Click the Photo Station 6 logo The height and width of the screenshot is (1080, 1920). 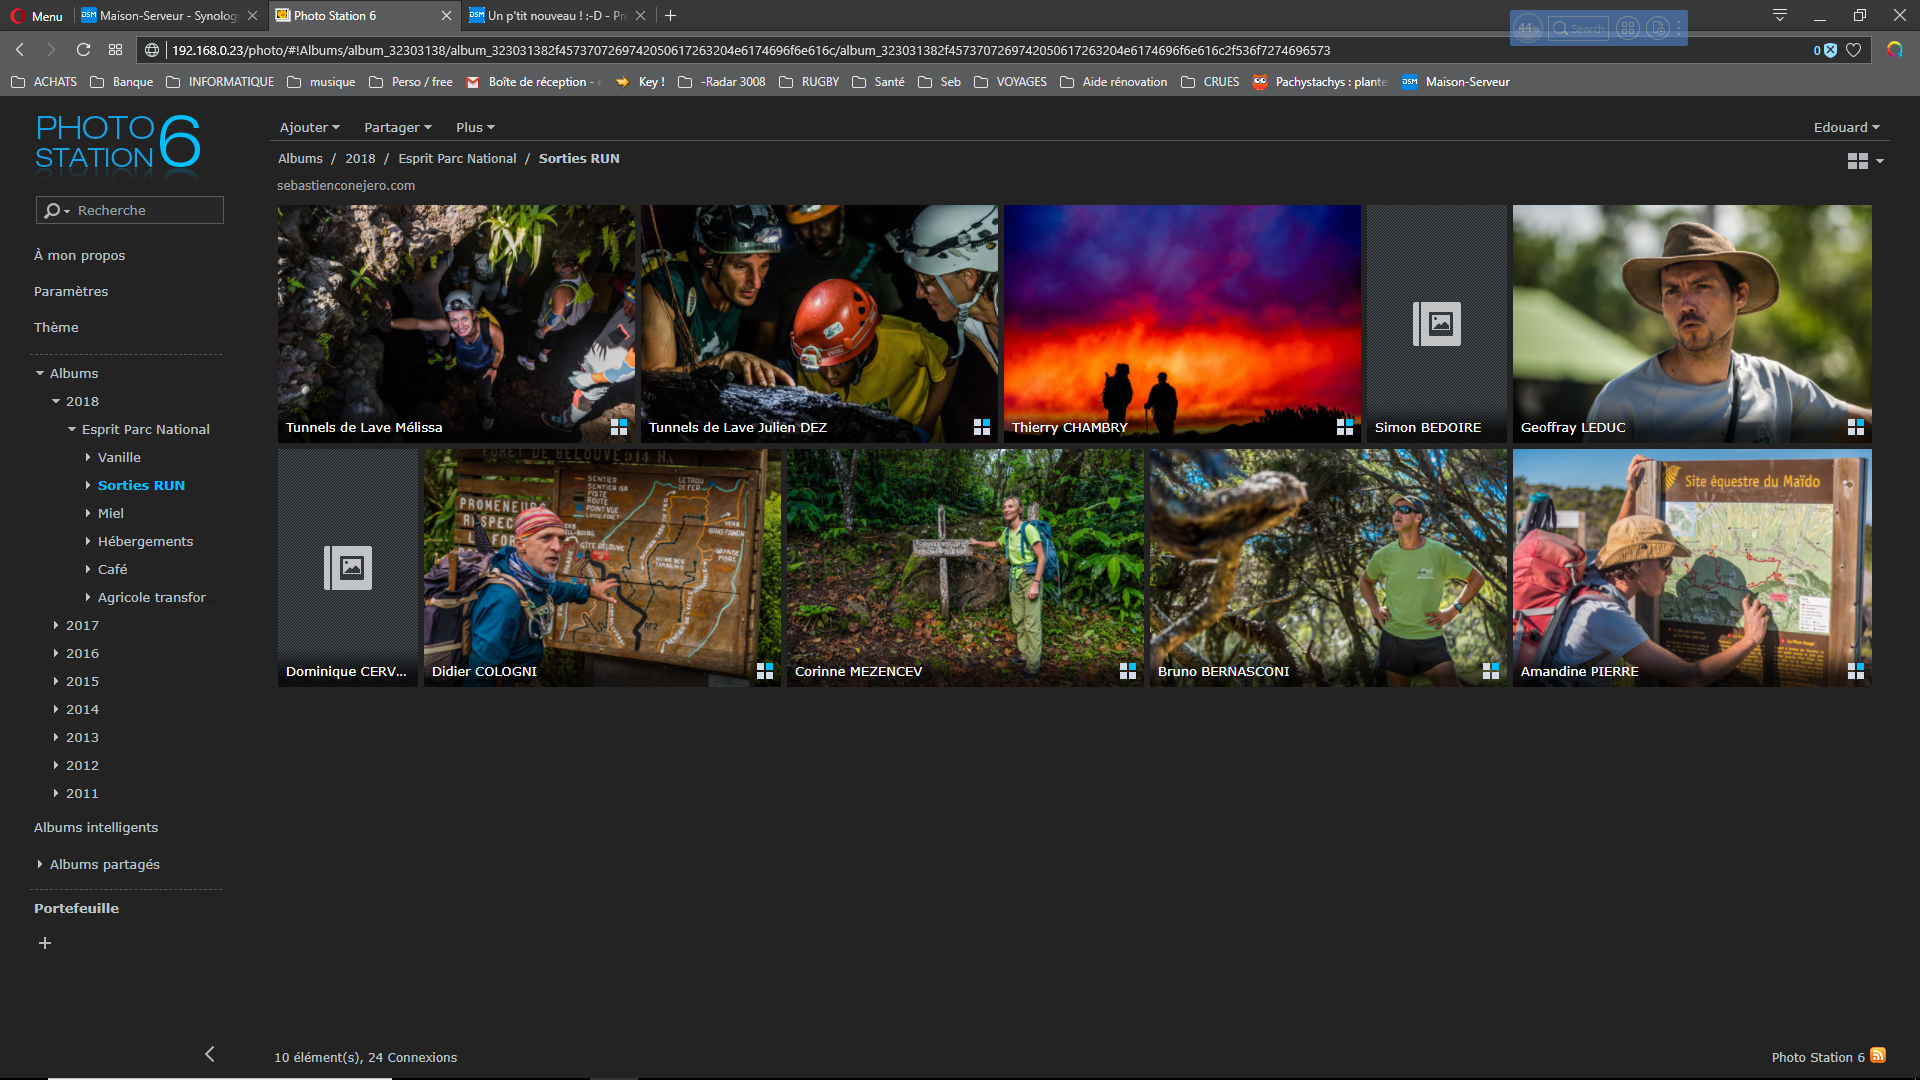(x=118, y=143)
